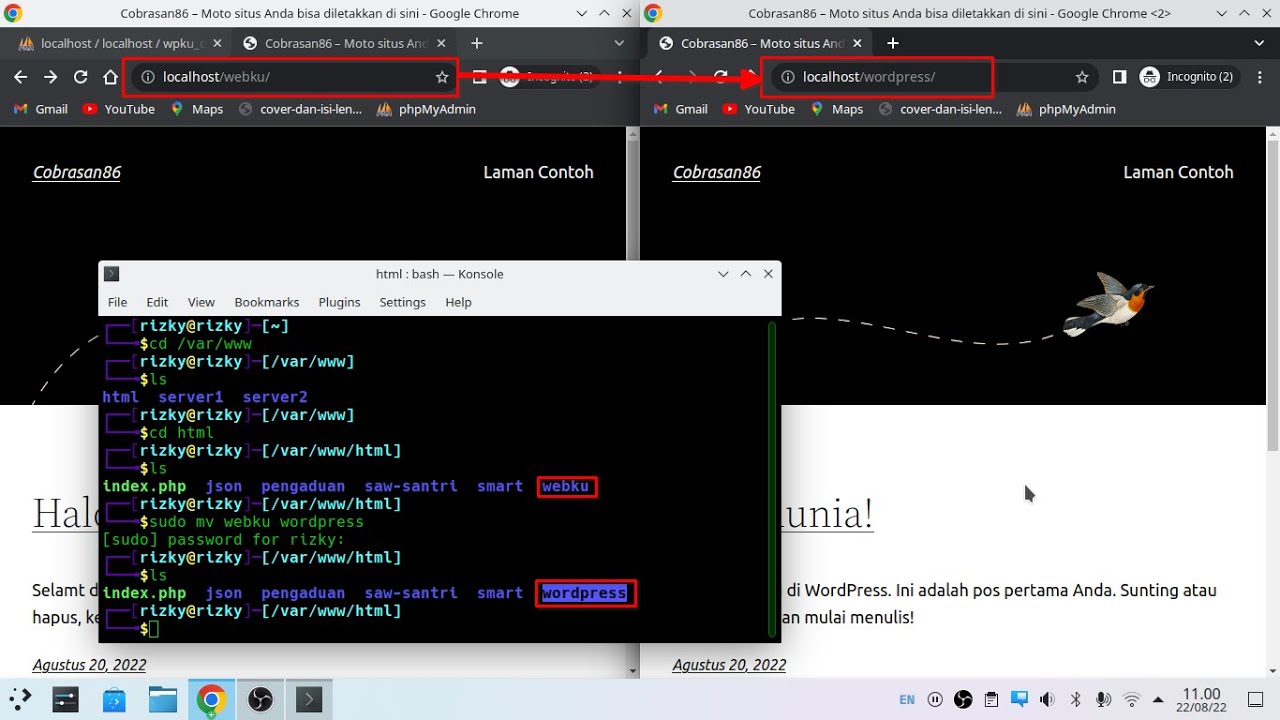The image size is (1280, 720).
Task: Open Konsole View menu
Action: coord(201,302)
